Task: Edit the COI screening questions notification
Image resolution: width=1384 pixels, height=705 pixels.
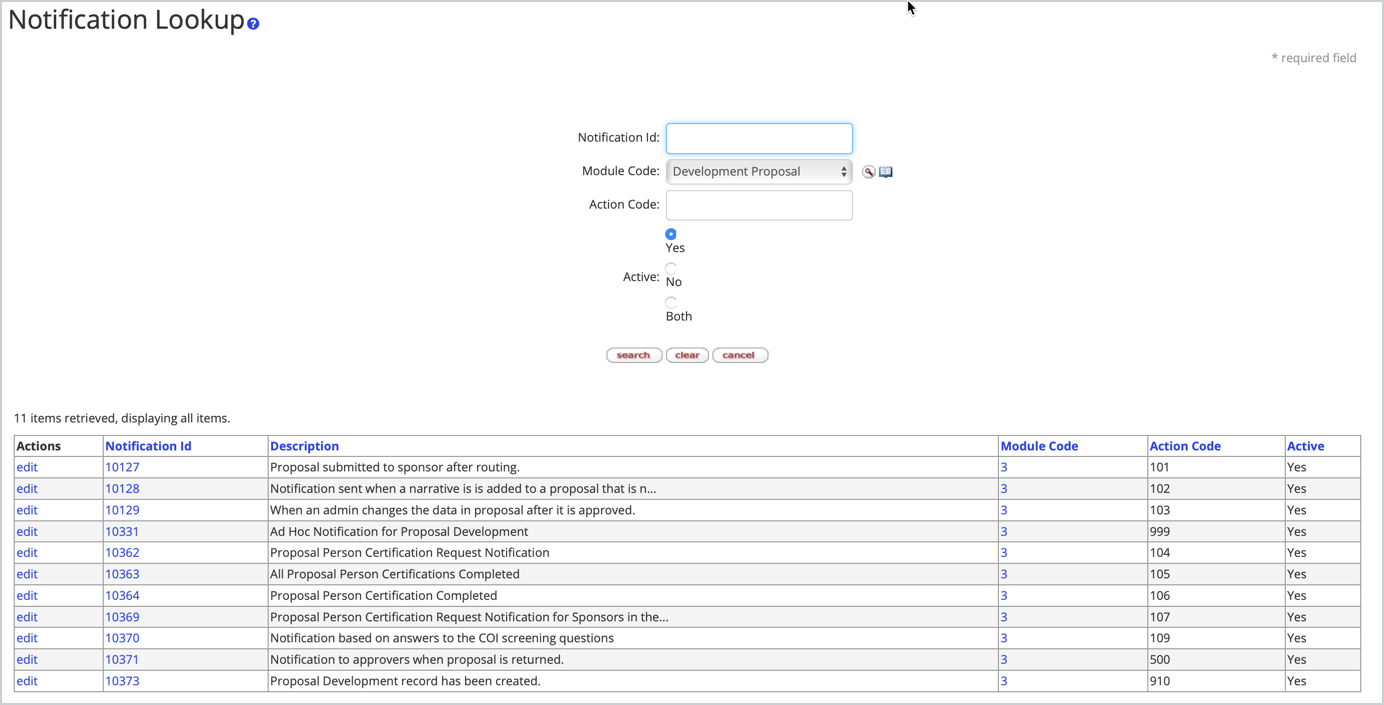Action: 26,637
